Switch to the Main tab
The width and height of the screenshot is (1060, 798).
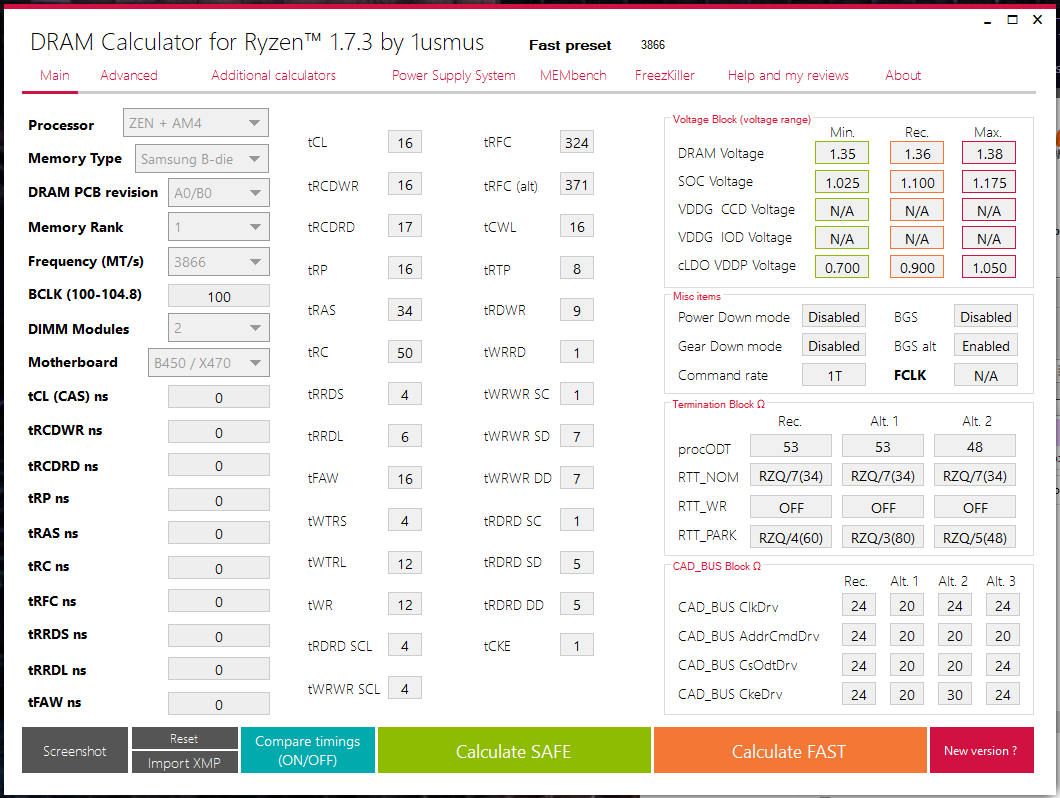click(x=55, y=75)
